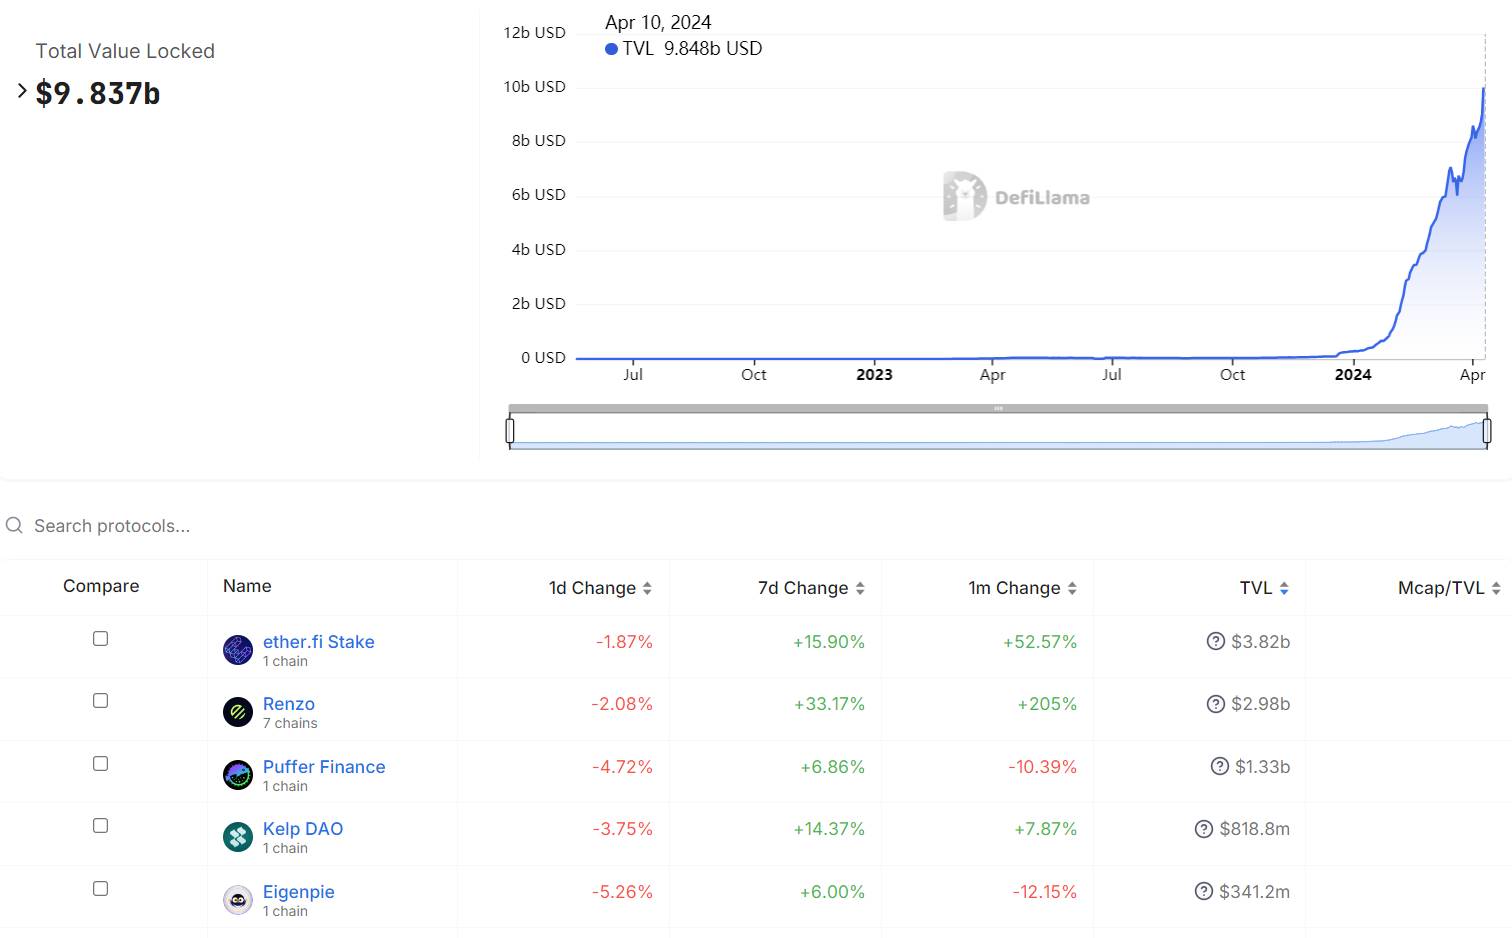Image resolution: width=1512 pixels, height=938 pixels.
Task: Click the help icon beside $3.82b TVL
Action: tap(1216, 642)
